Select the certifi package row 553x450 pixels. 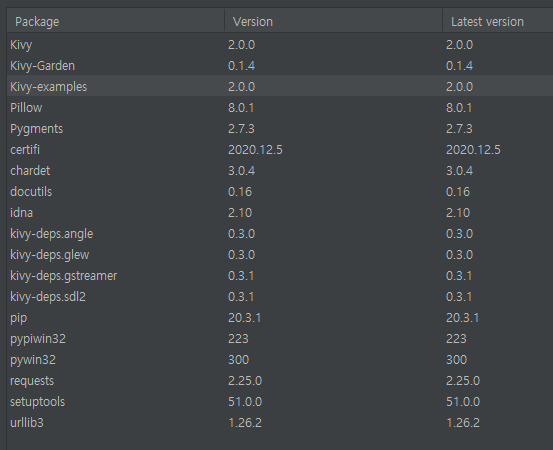280,150
